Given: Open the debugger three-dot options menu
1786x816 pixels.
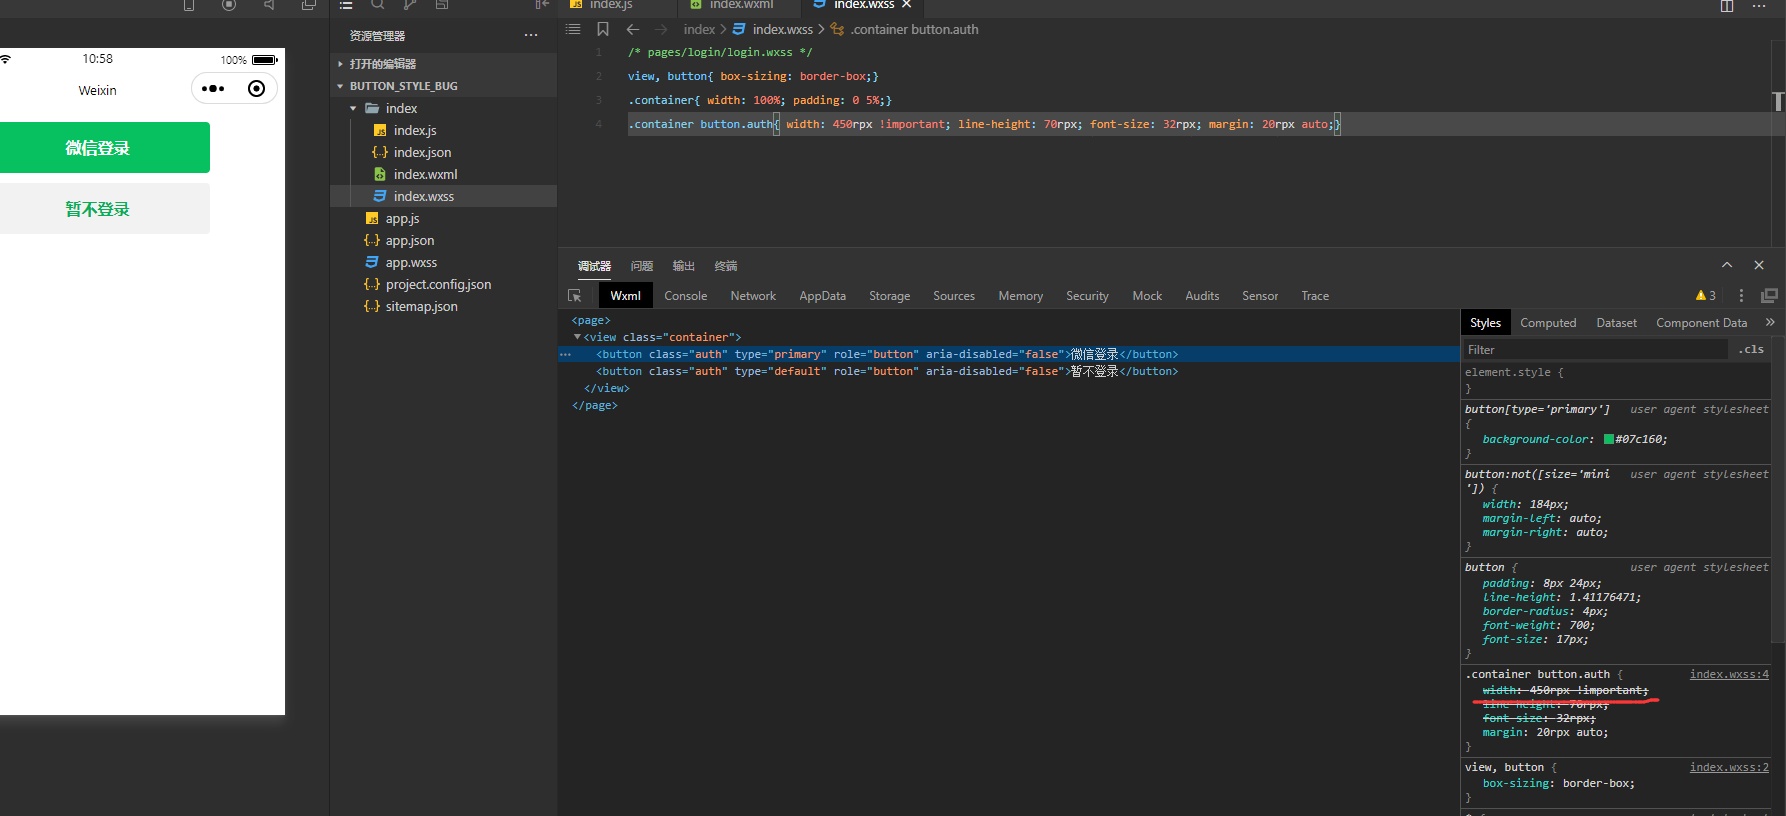Looking at the screenshot, I should coord(1741,296).
